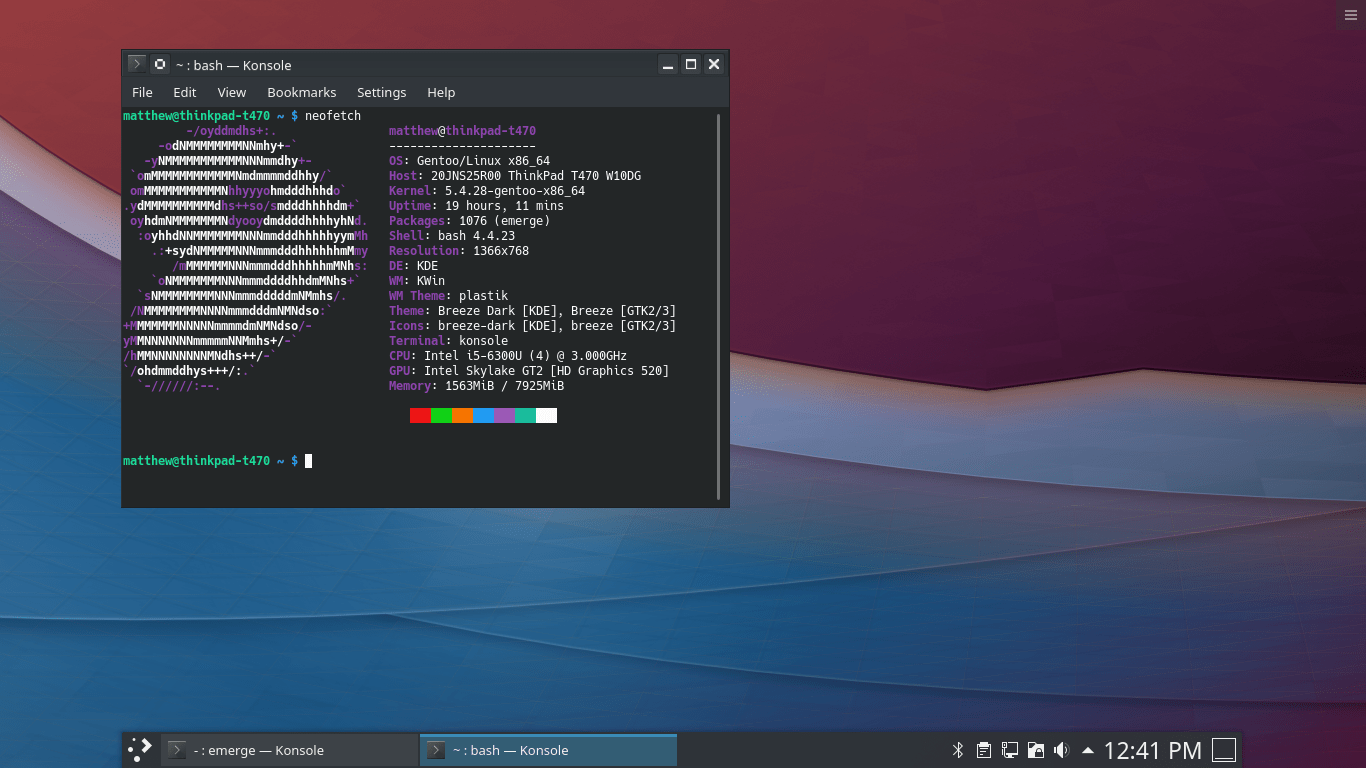Click the Konsole icon in the titlebar

(x=160, y=63)
